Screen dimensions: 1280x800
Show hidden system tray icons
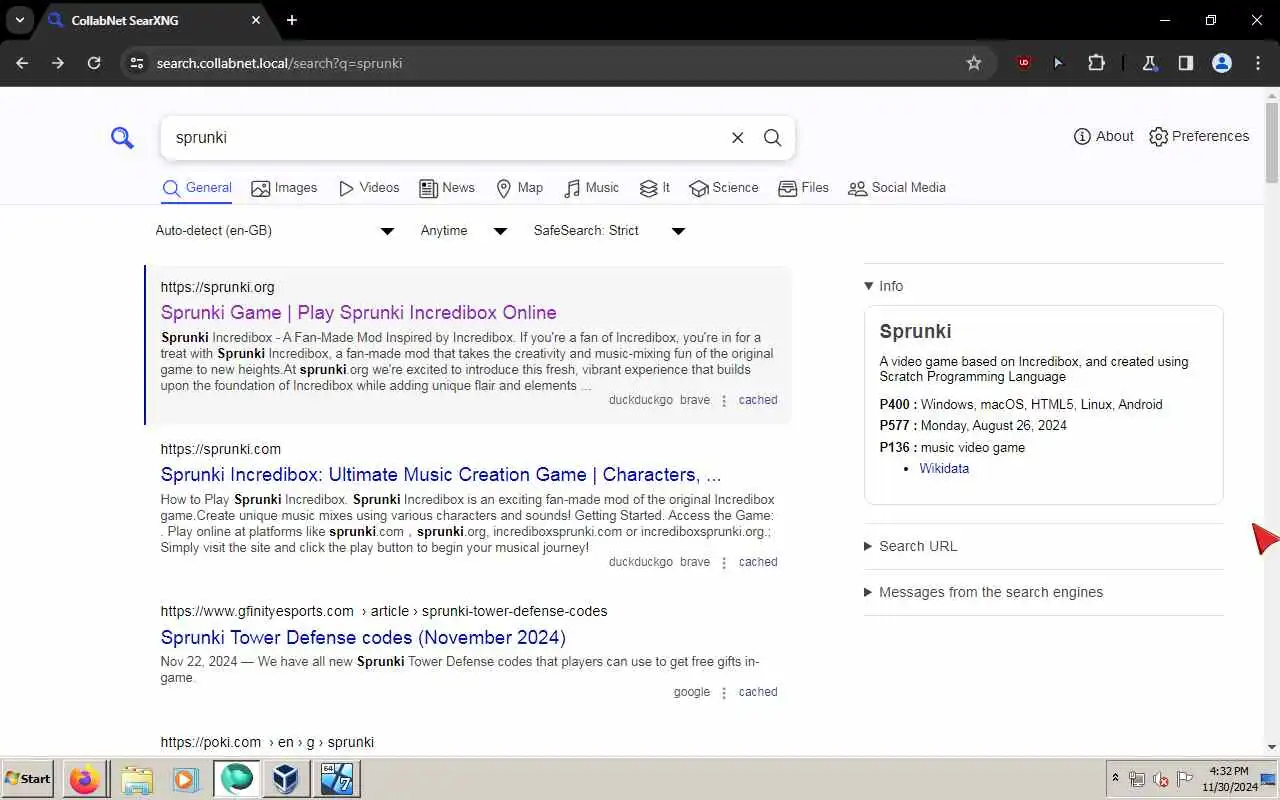coord(1115,778)
